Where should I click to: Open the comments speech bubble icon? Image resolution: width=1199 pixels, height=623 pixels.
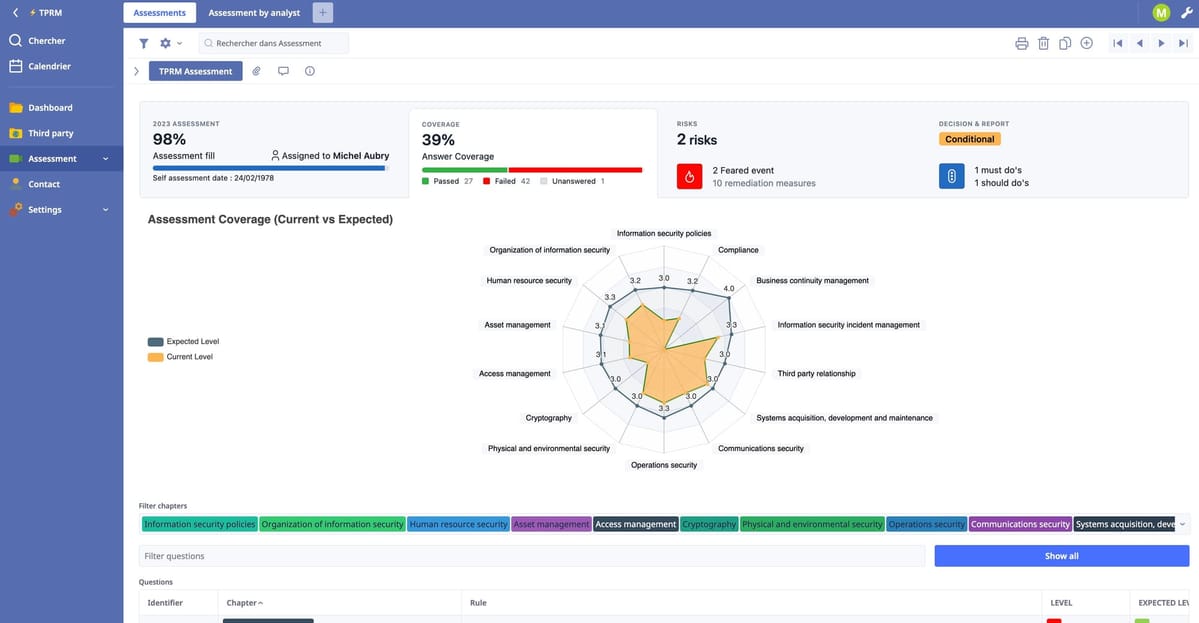pyautogui.click(x=283, y=71)
